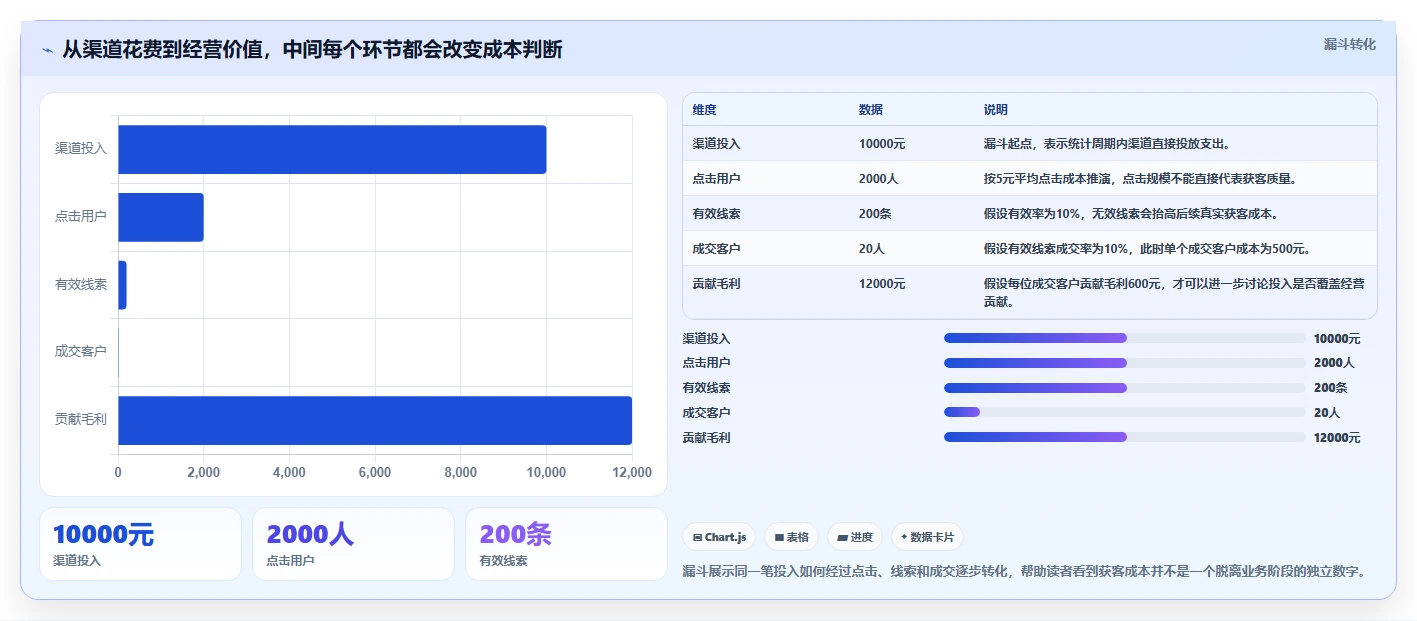This screenshot has width=1417, height=621.
Task: Click the 10000元 progress value label
Action: pos(1337,339)
